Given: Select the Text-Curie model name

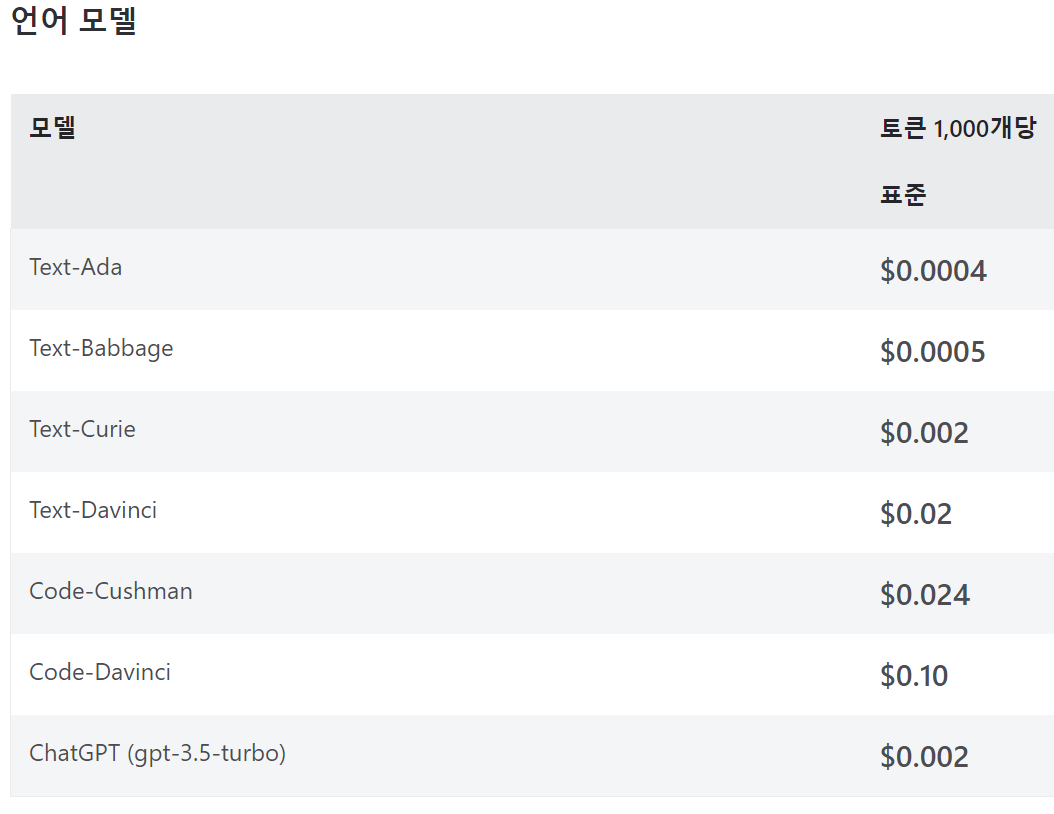Looking at the screenshot, I should tap(82, 429).
